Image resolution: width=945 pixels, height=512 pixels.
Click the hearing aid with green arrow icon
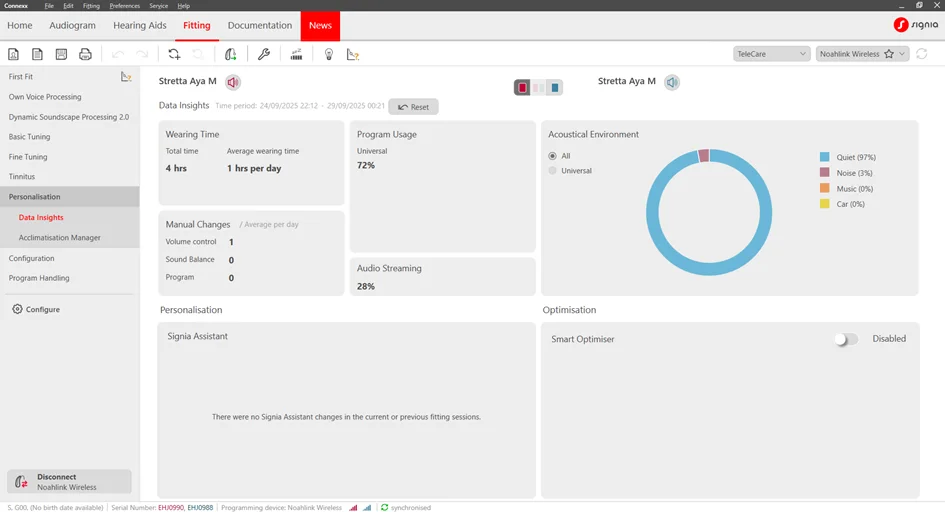[x=230, y=54]
